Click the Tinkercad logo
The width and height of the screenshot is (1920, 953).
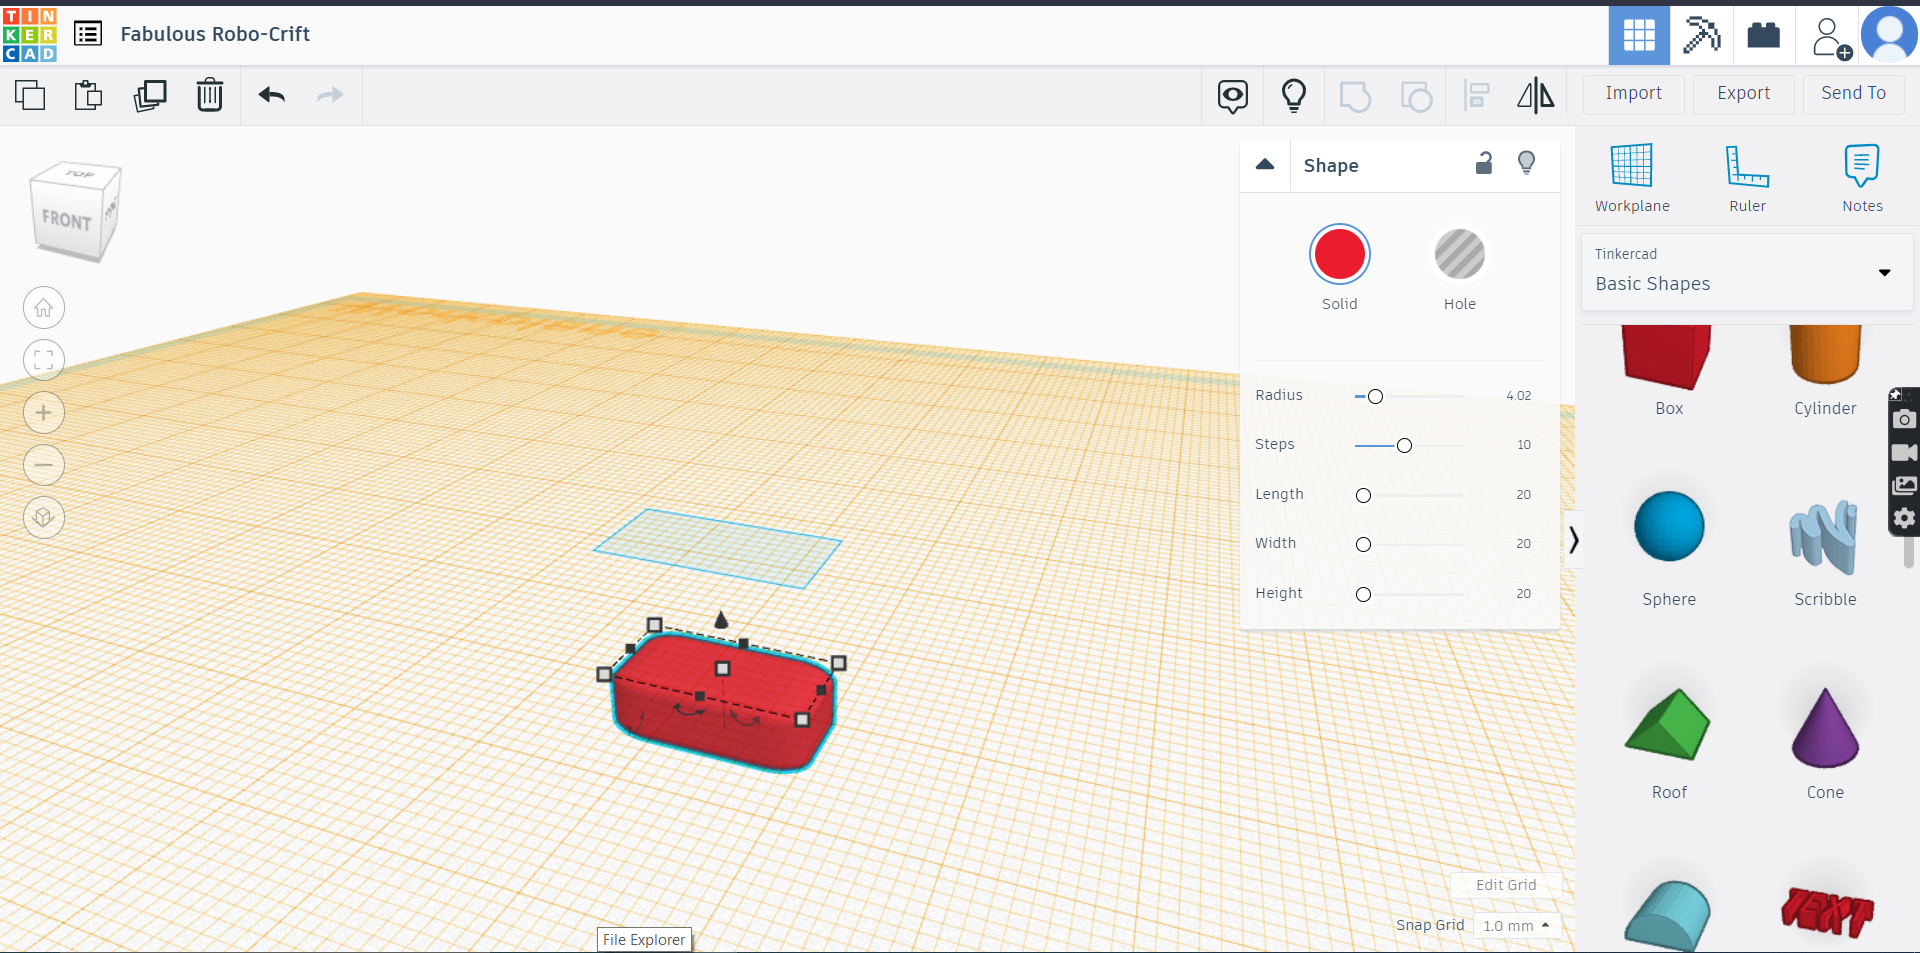30,35
